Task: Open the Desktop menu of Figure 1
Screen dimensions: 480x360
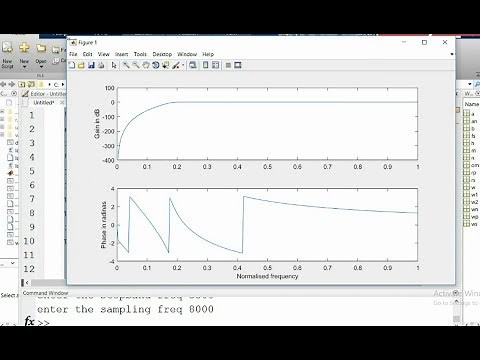Action: coord(162,54)
